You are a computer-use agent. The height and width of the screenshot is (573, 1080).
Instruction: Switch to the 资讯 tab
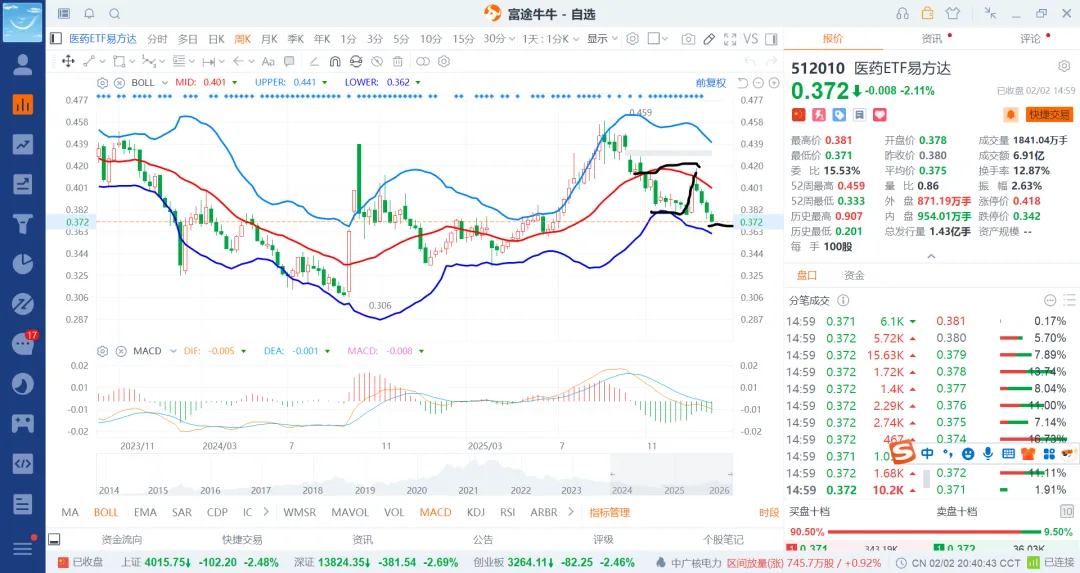coord(931,39)
